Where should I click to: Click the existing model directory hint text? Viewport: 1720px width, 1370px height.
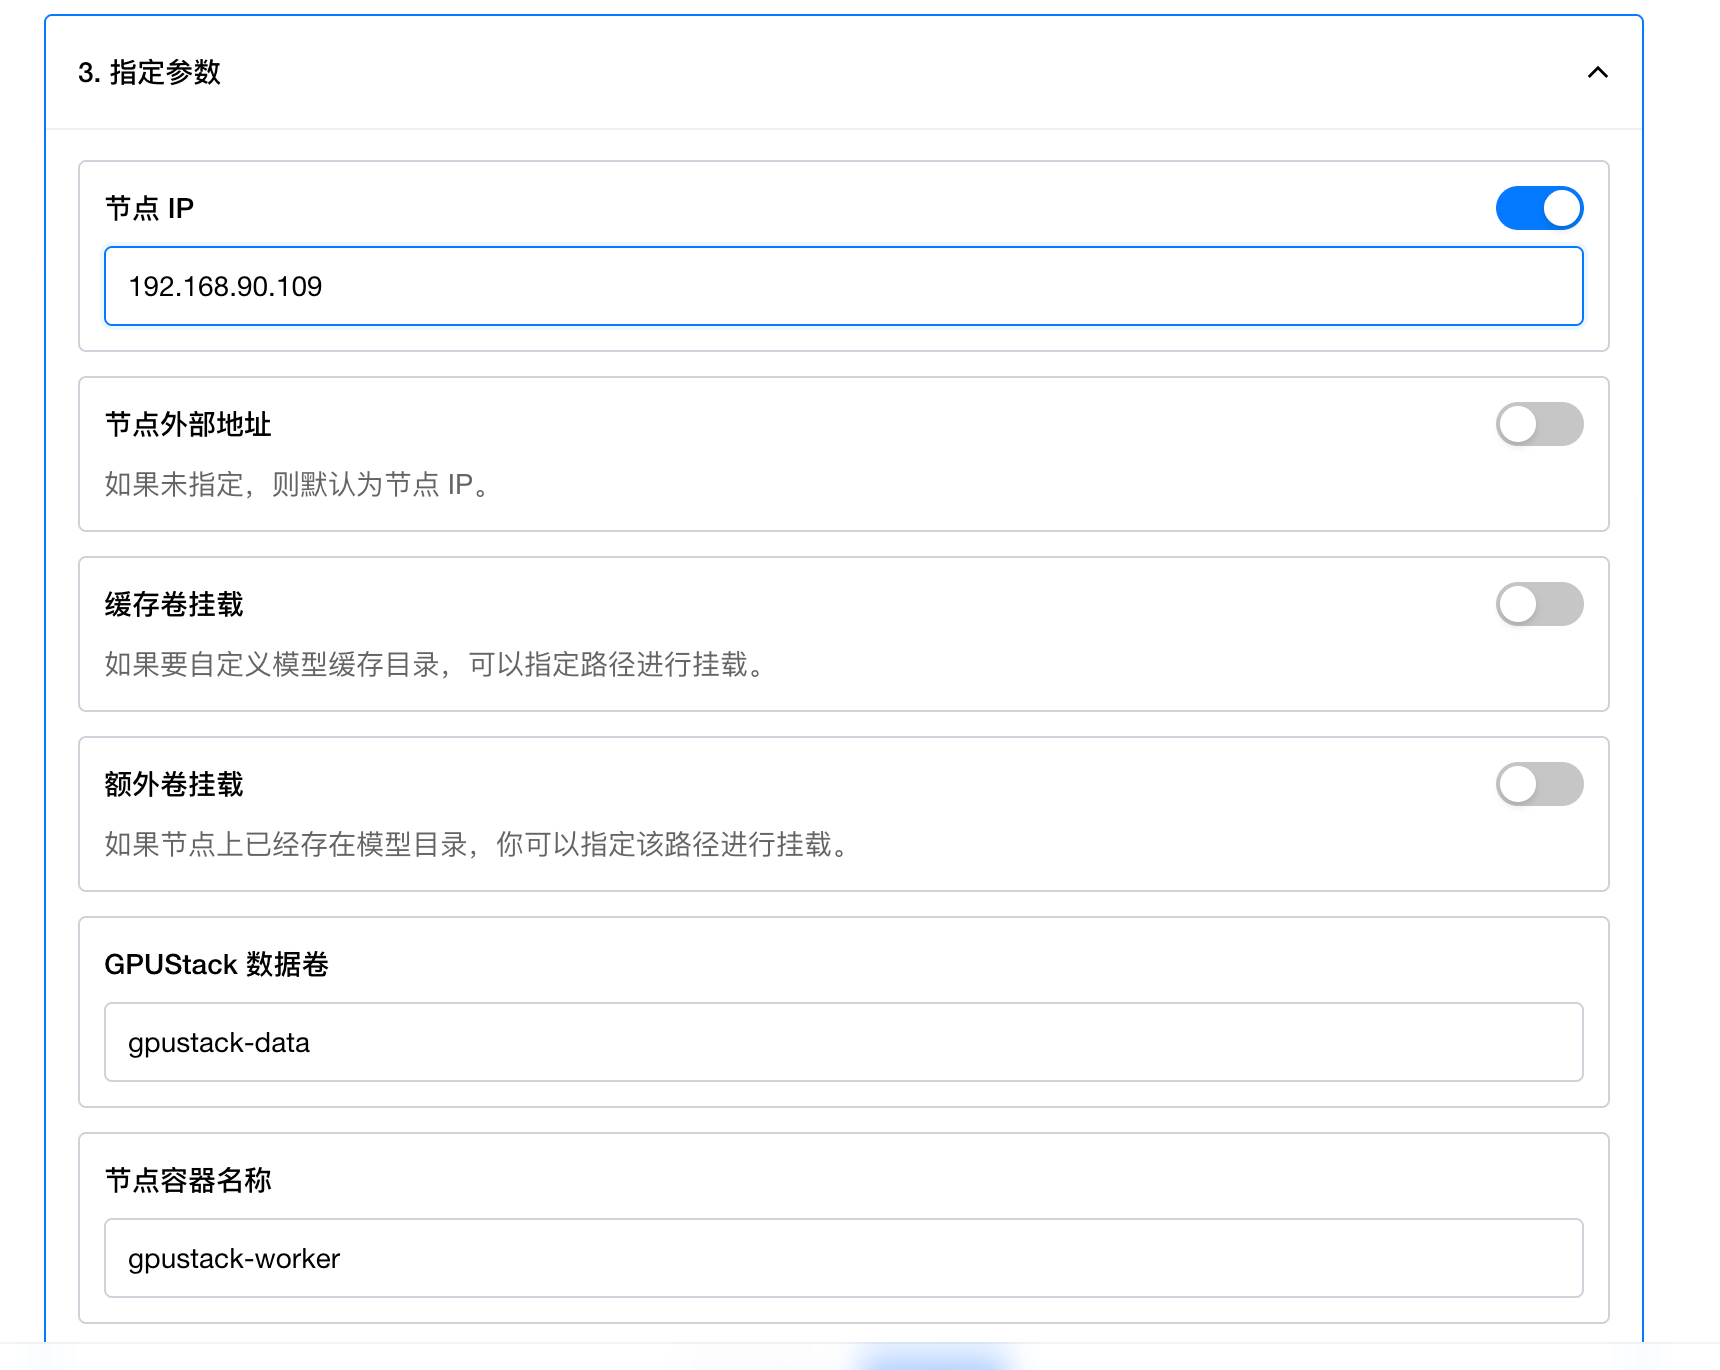[x=478, y=844]
